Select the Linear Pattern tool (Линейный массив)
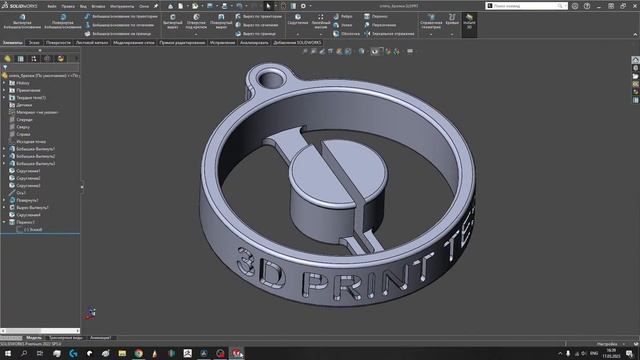 tap(321, 22)
